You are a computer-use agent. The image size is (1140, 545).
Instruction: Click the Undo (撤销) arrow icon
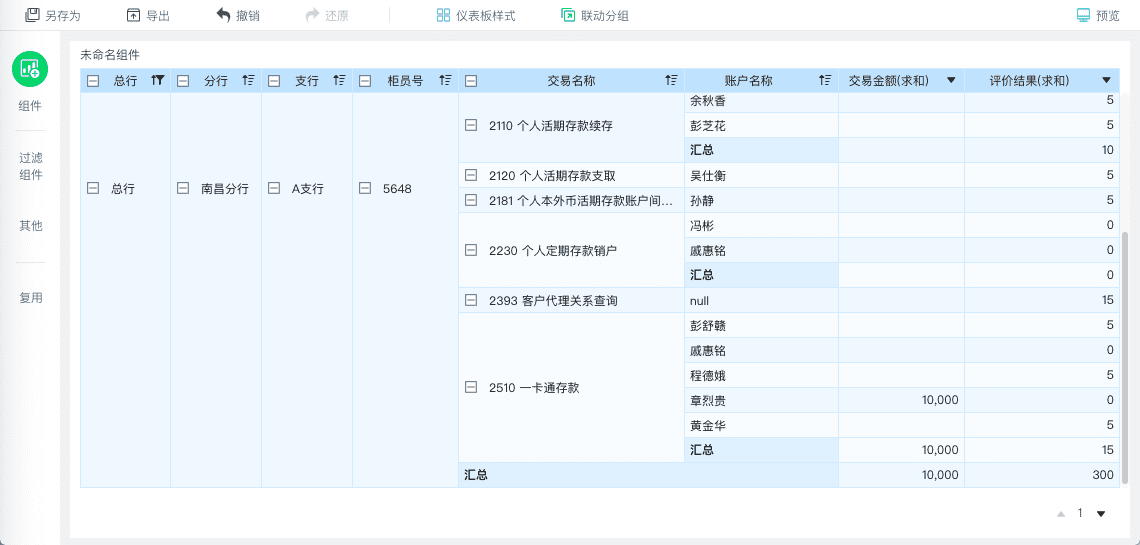(223, 15)
